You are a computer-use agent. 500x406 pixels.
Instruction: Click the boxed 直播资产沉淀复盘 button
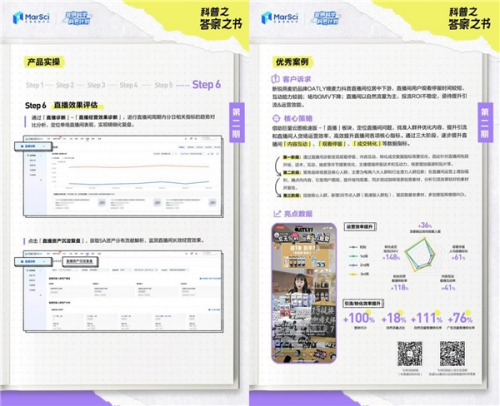pos(80,261)
